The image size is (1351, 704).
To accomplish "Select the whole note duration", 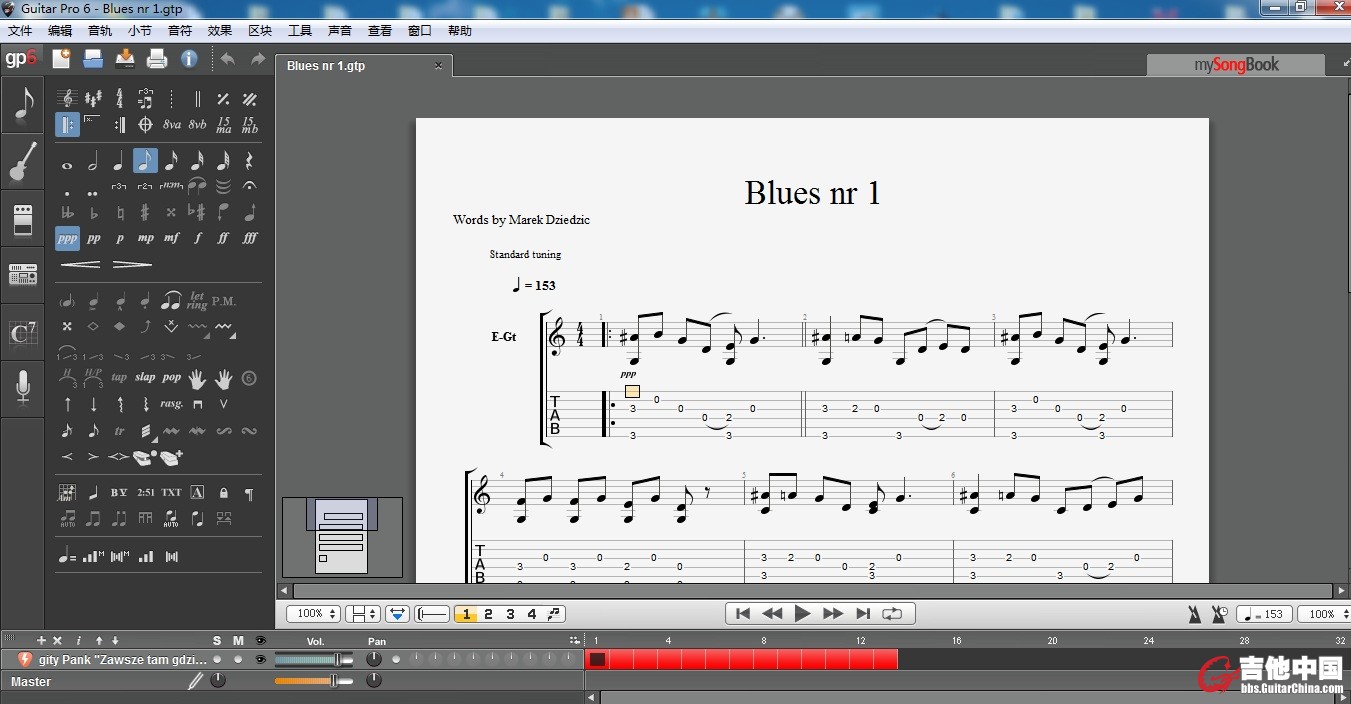I will pos(67,162).
